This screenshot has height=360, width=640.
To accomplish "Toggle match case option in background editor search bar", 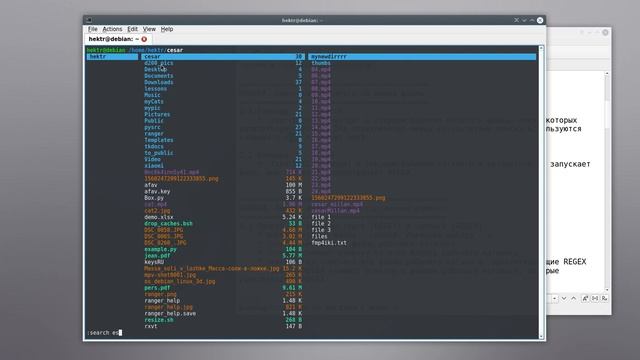I will [x=585, y=298].
